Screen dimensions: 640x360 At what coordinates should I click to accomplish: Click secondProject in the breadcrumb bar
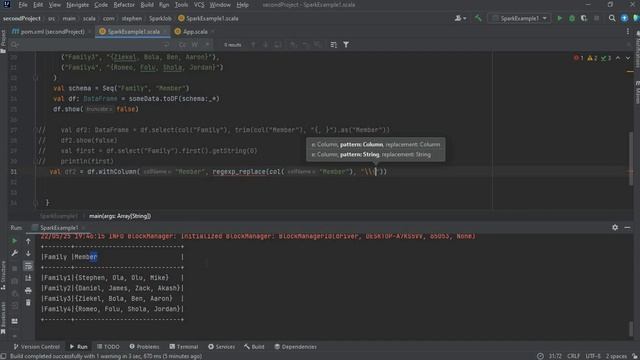22,18
